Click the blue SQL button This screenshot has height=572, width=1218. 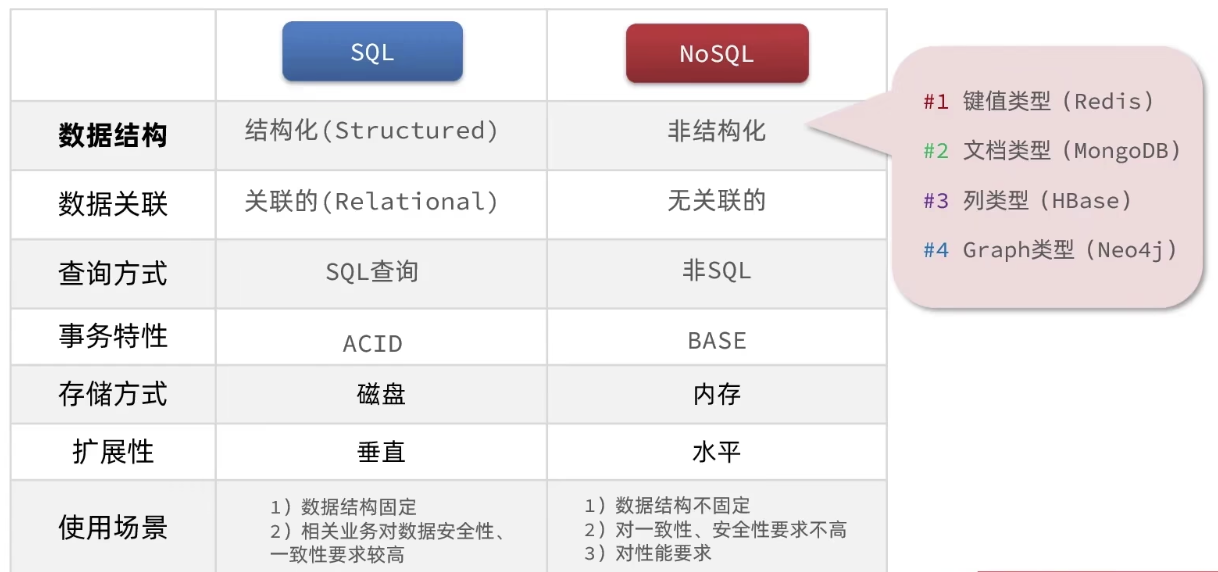372,52
